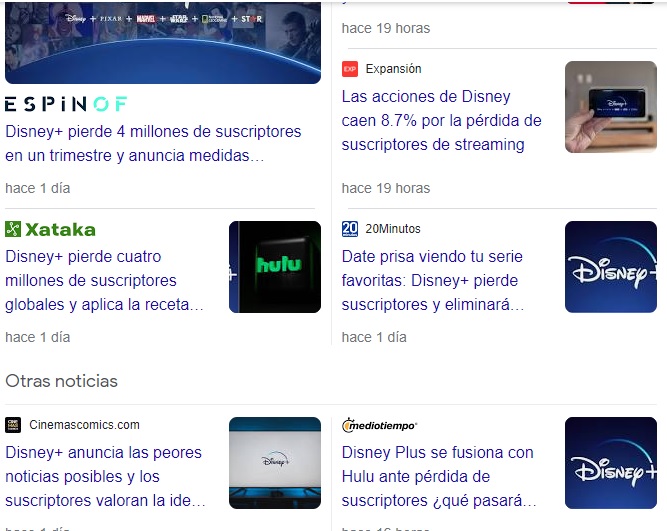
Task: Open the Cinemascomics screen thumbnail with Disney+ logo
Action: pyautogui.click(x=275, y=463)
